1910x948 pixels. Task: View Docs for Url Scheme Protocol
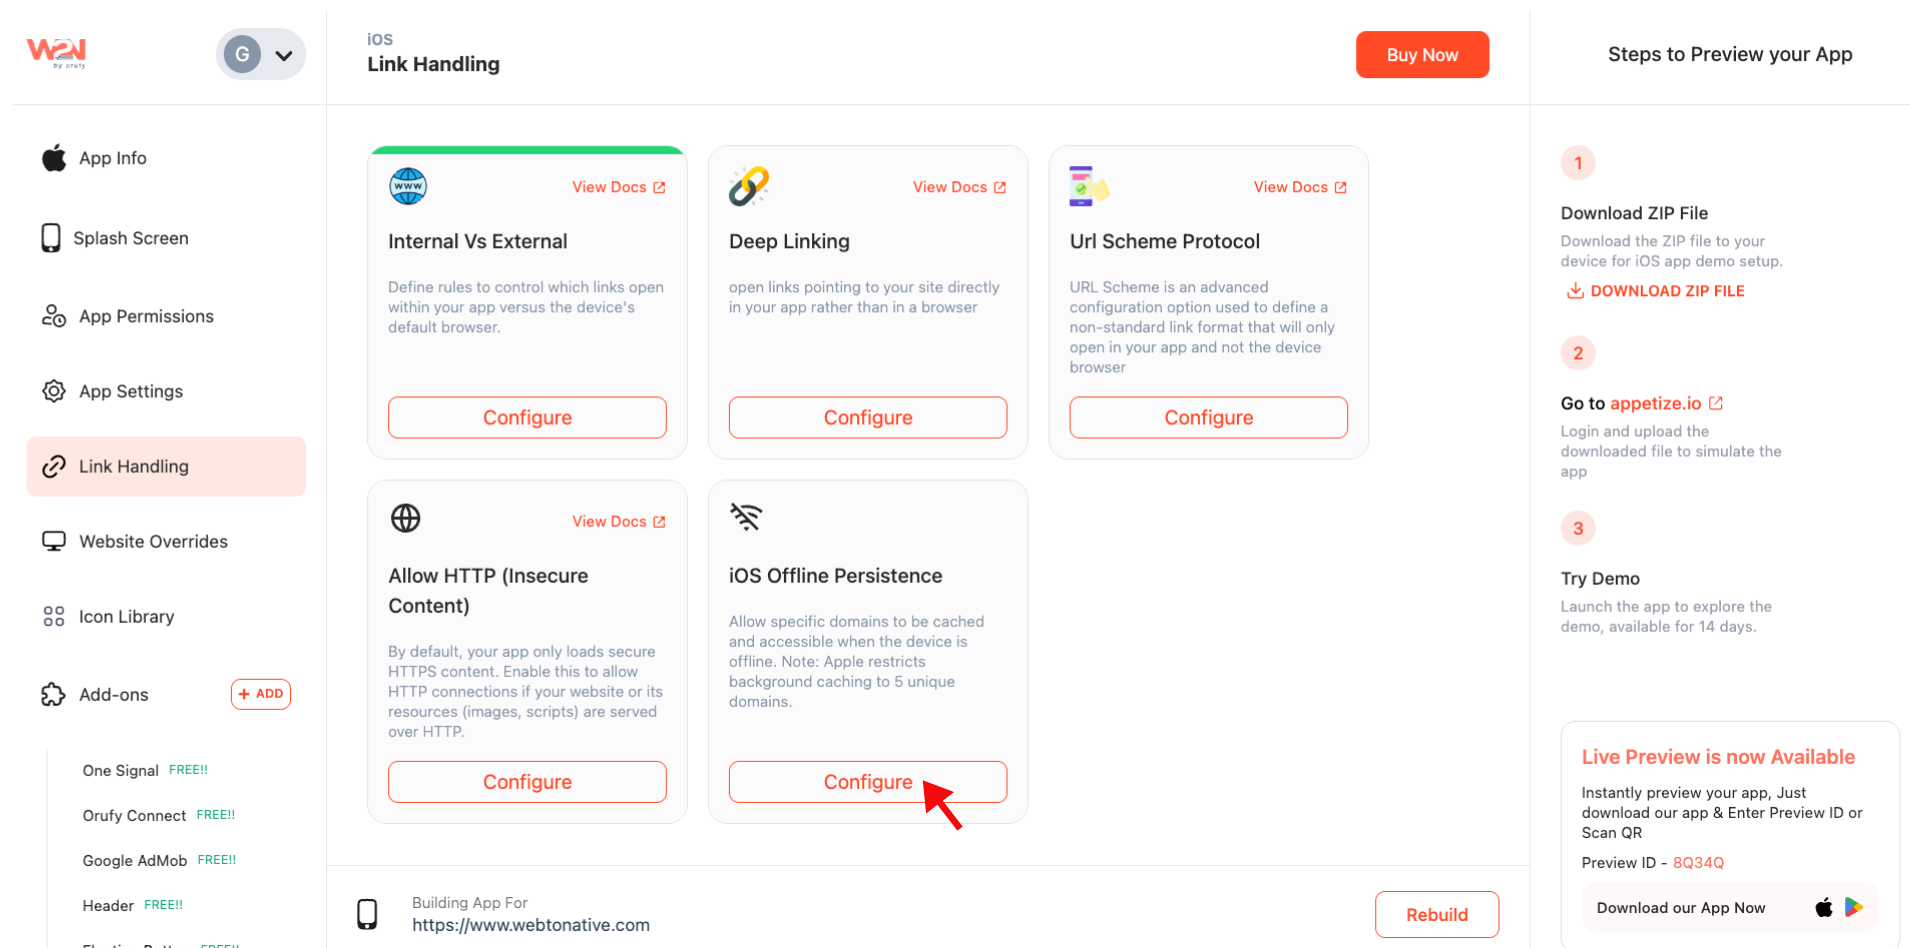[x=1299, y=187]
